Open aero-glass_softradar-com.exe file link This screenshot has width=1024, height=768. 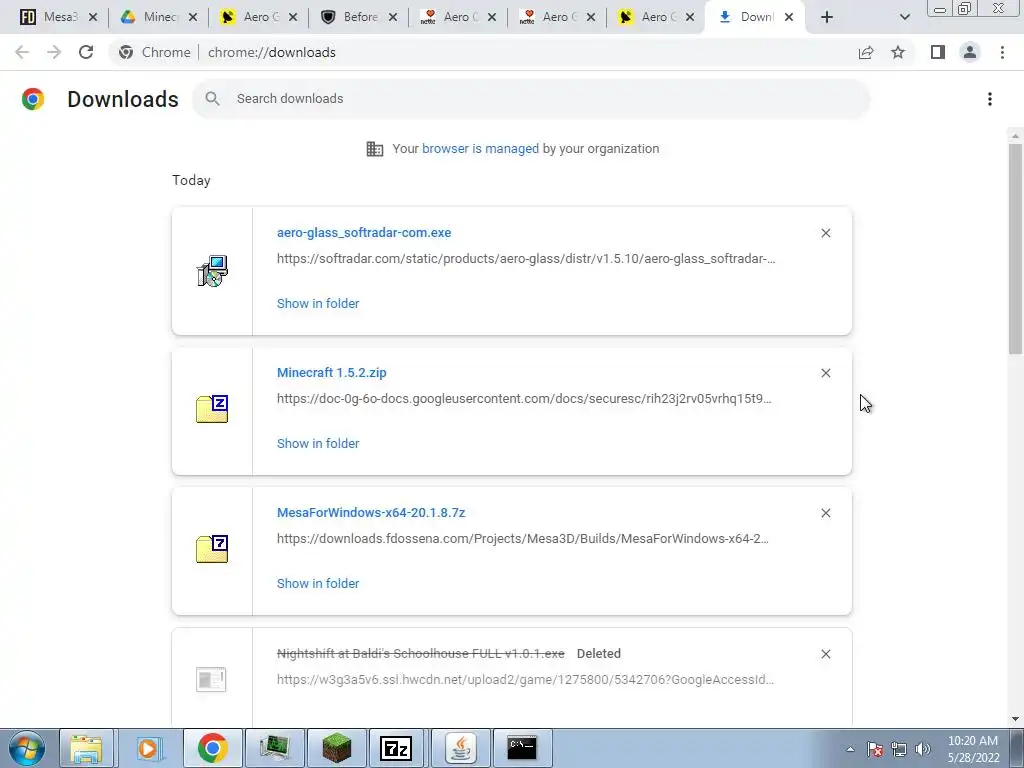tap(364, 232)
